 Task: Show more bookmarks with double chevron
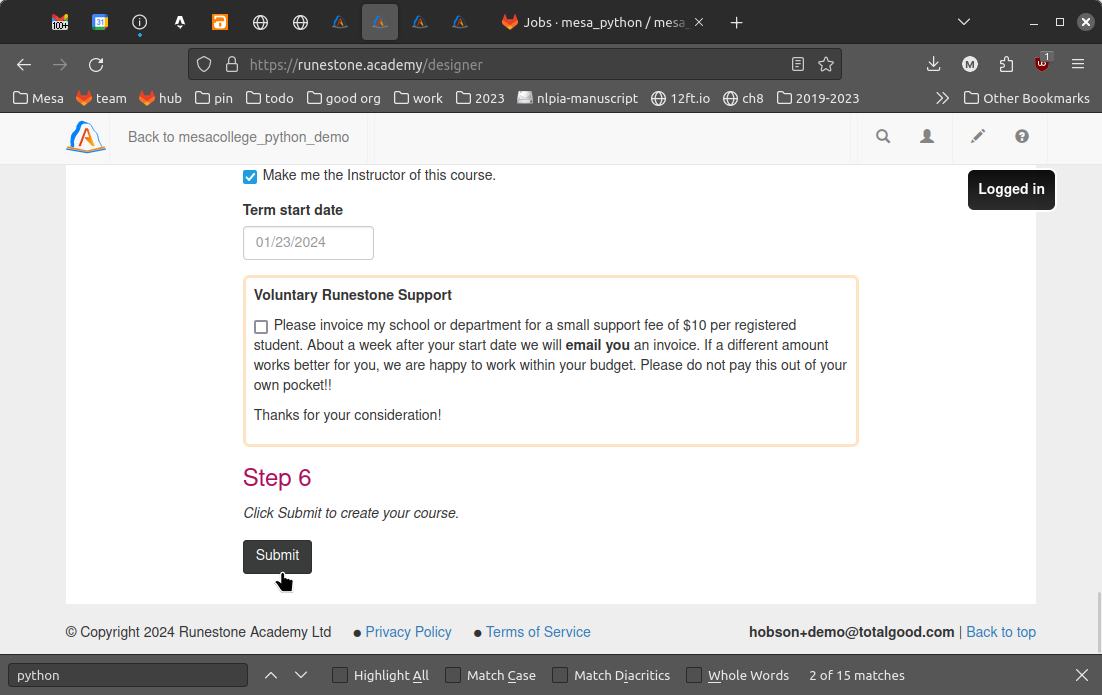click(942, 98)
